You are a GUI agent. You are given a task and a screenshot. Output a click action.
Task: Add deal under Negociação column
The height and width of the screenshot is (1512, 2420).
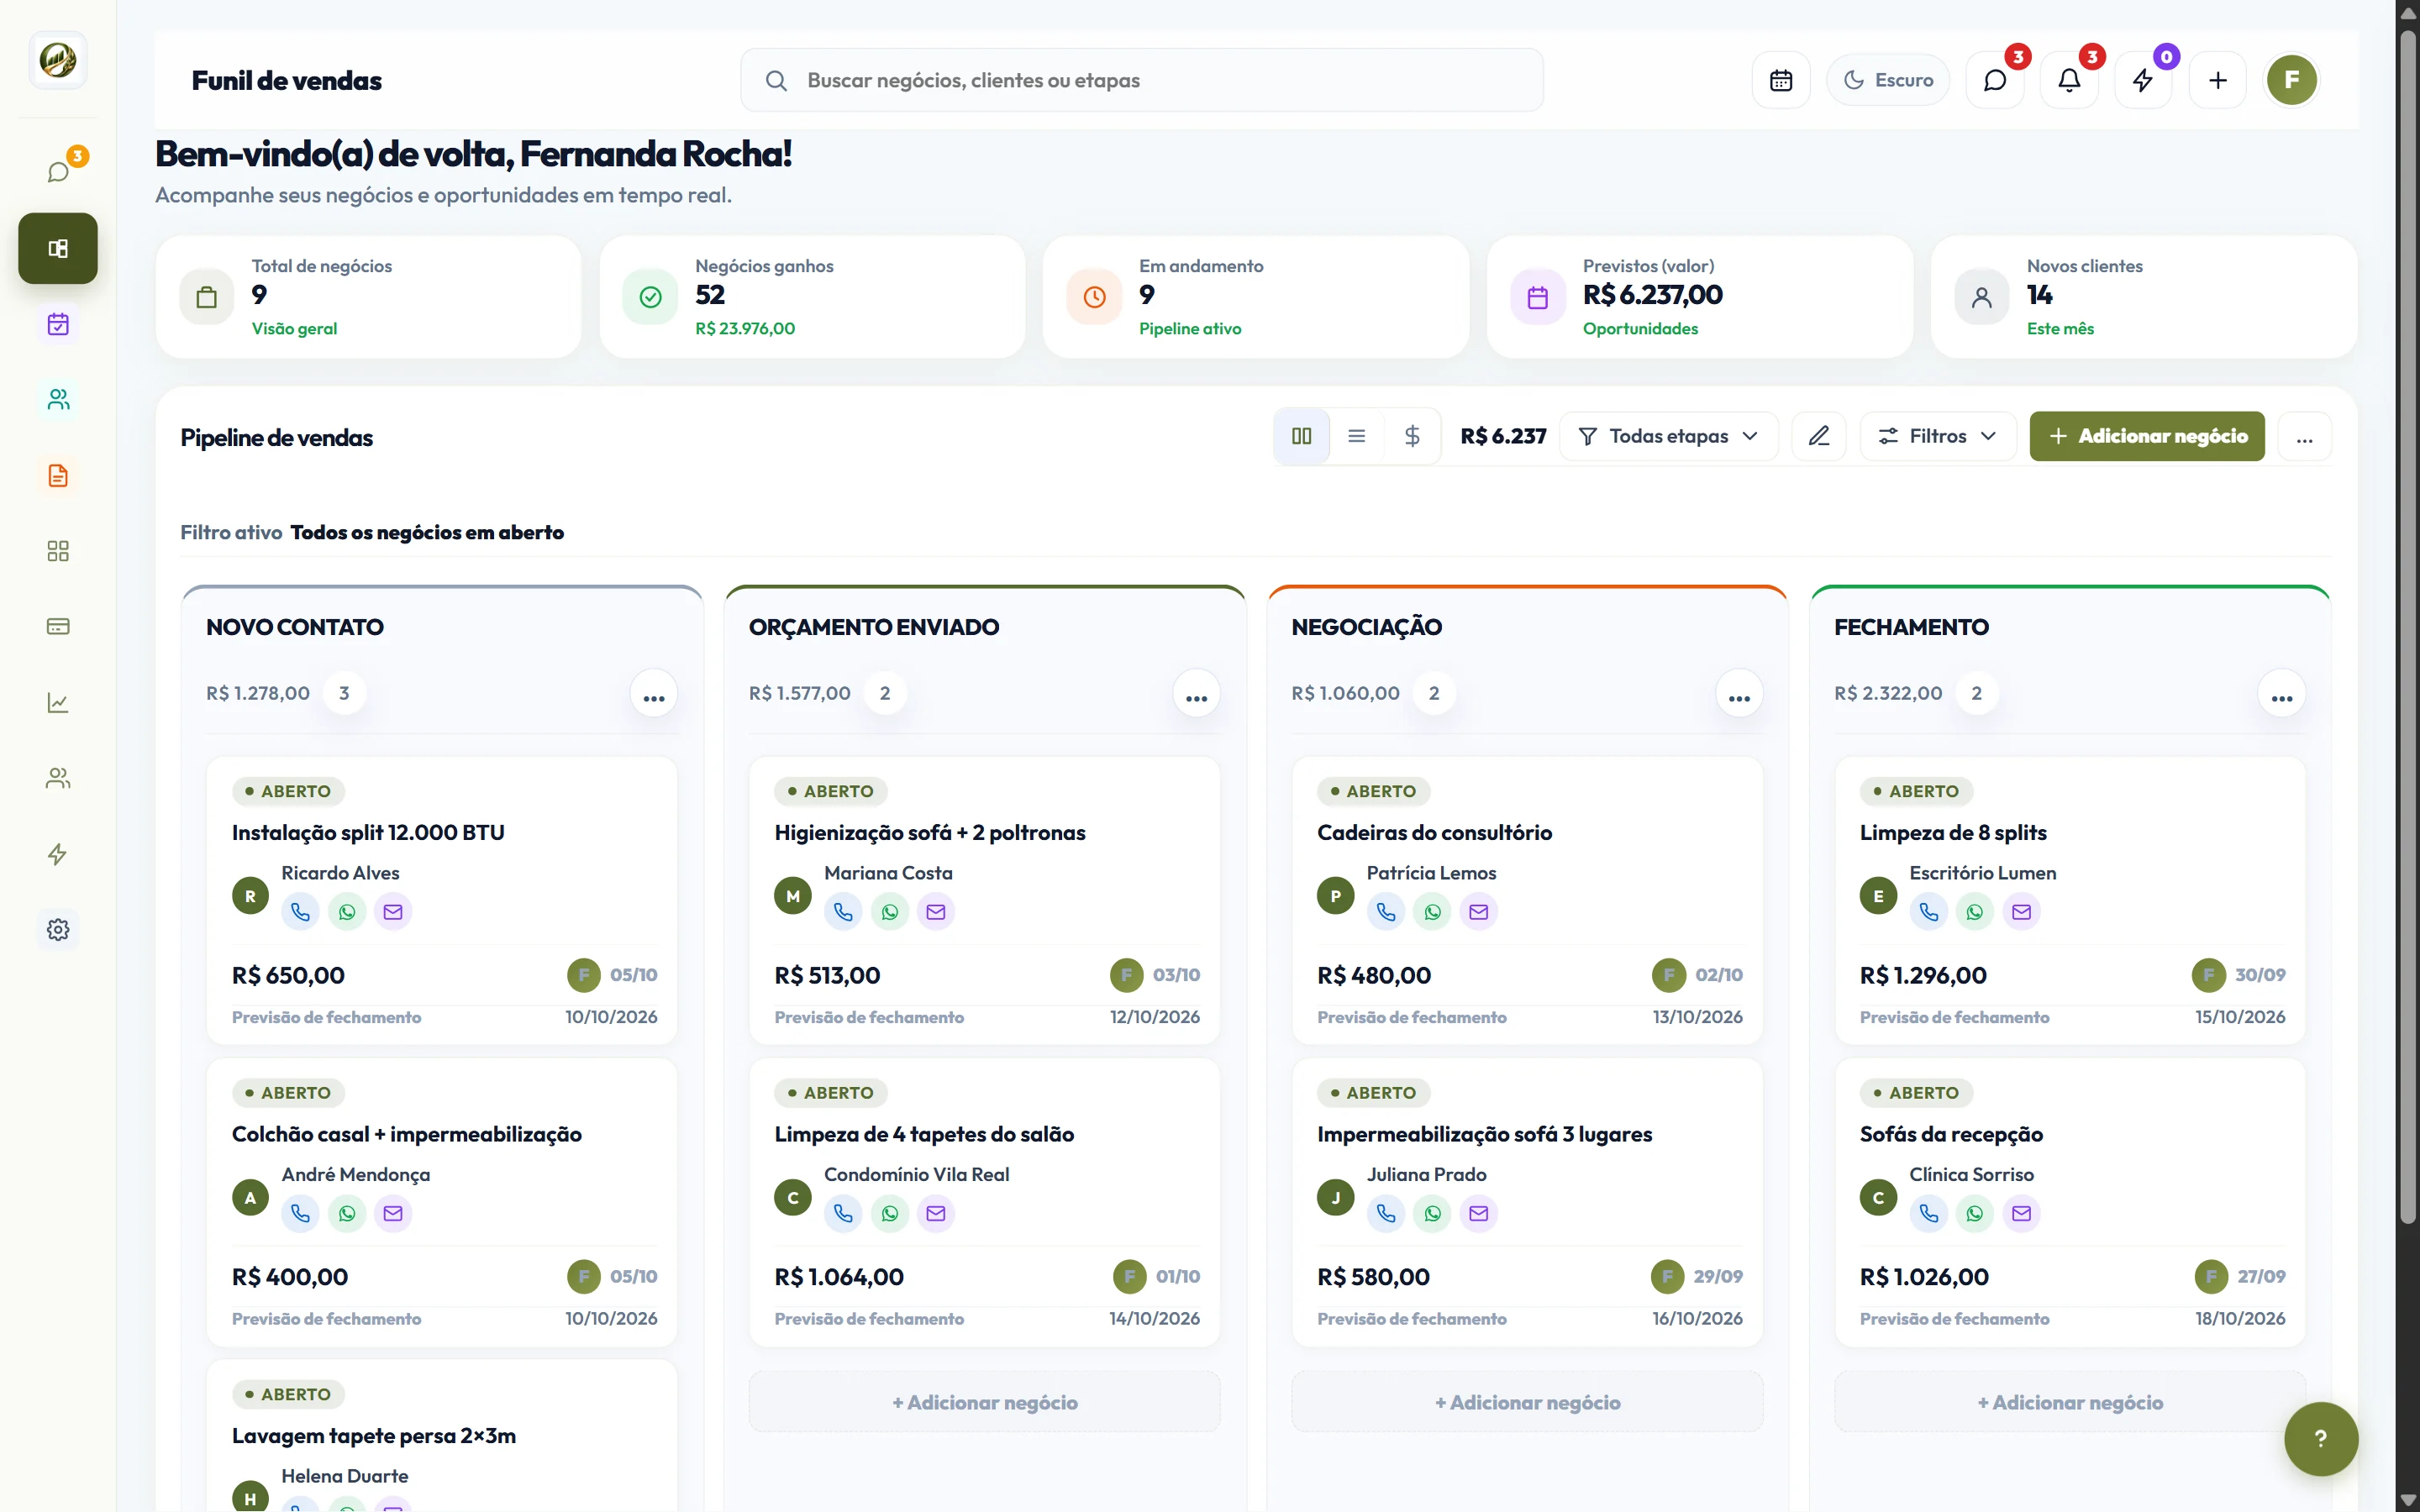(1527, 1402)
